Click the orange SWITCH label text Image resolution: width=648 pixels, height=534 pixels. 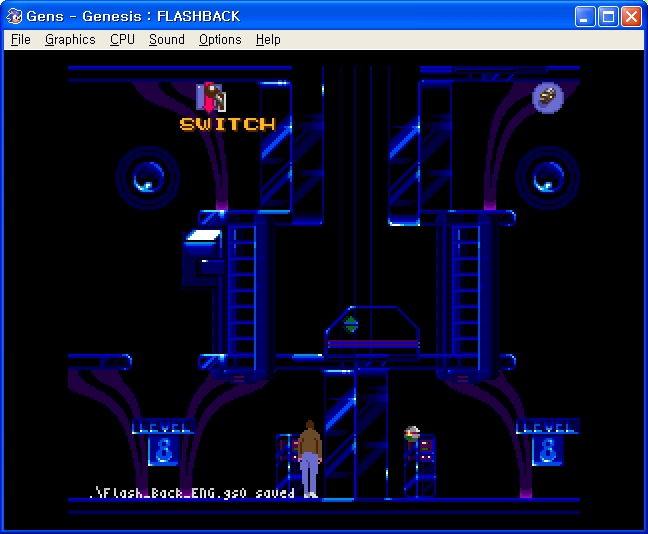click(x=227, y=124)
